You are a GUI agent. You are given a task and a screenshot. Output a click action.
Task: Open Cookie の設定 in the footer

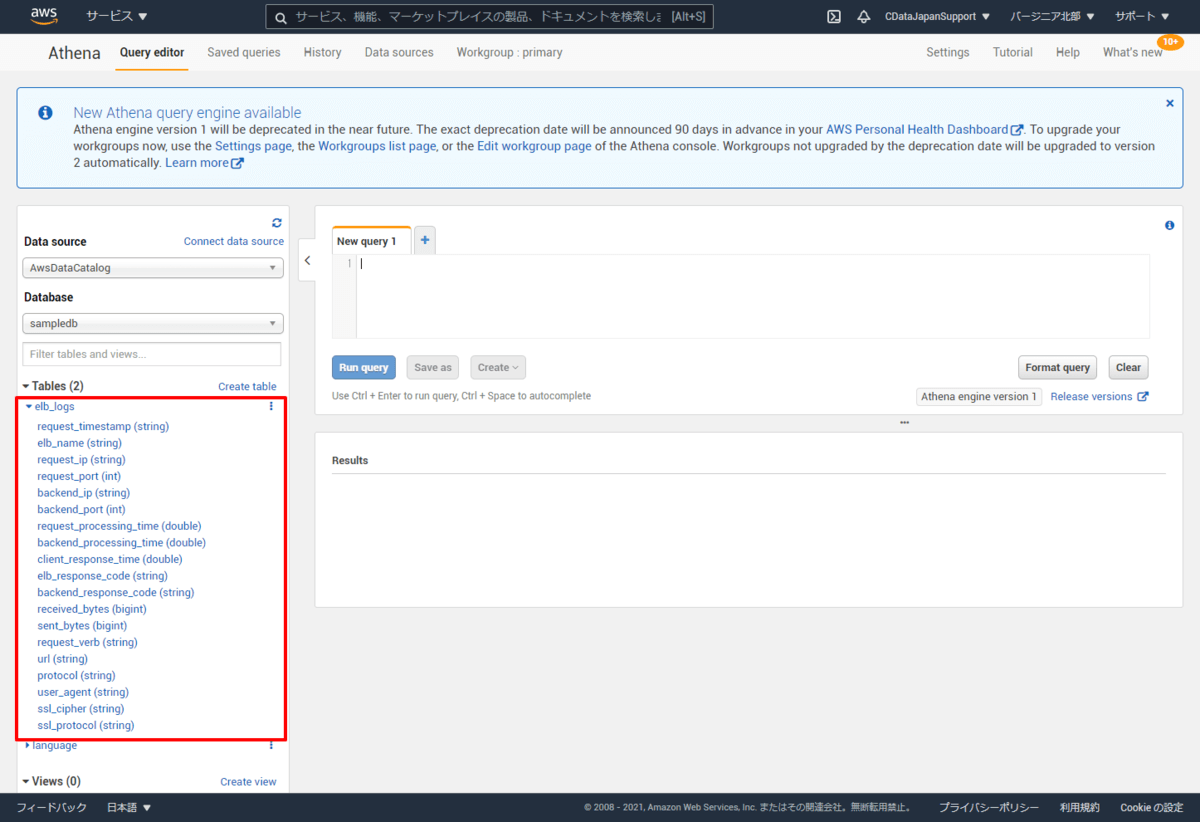pos(1151,807)
